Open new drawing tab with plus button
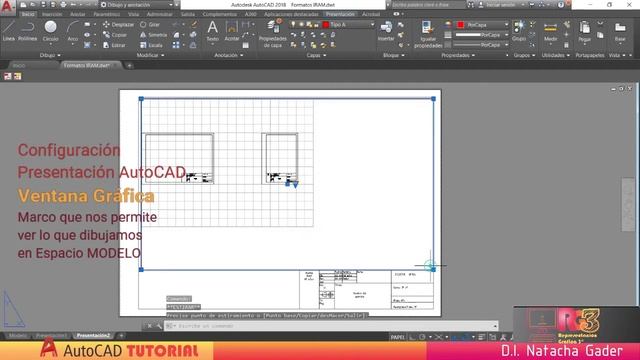640x360 pixels. (x=129, y=65)
